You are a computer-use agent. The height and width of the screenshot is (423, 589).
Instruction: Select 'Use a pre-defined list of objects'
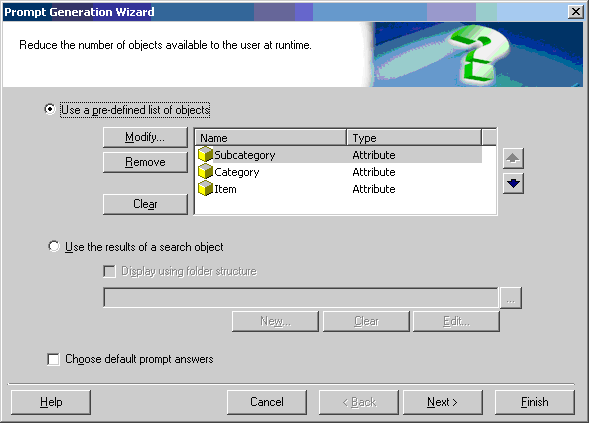[x=50, y=109]
